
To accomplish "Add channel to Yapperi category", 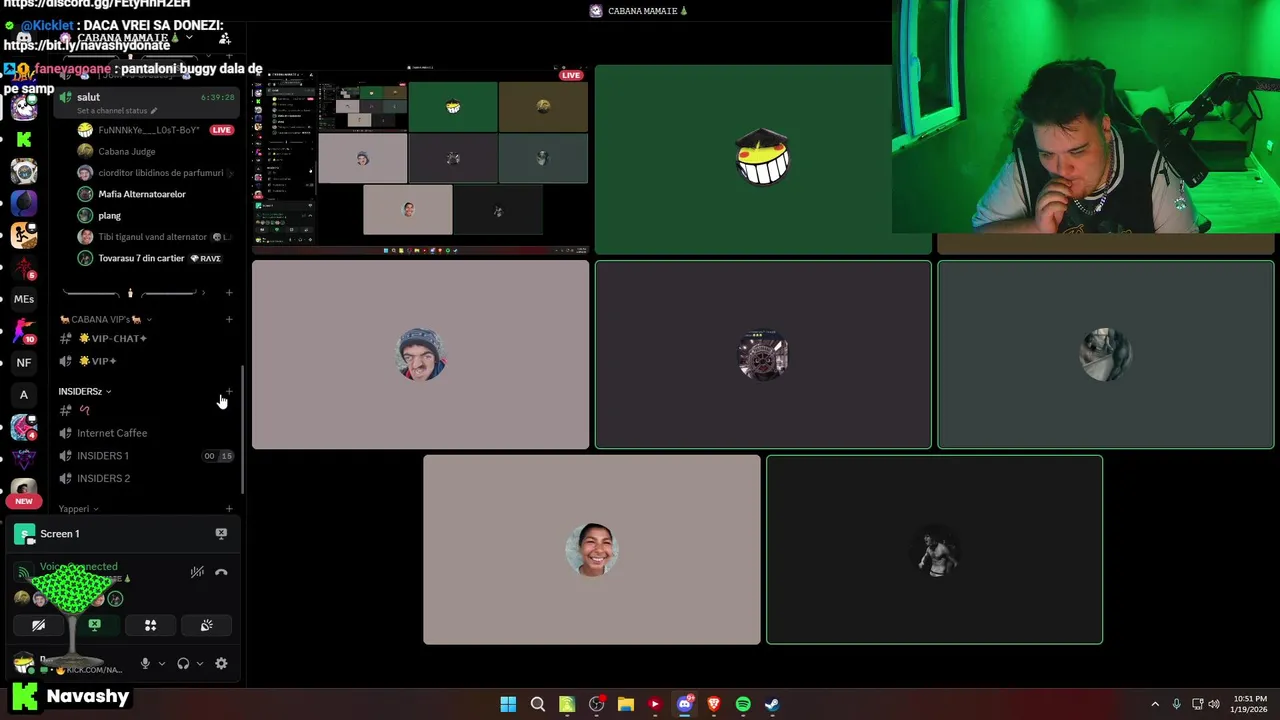I will [x=229, y=509].
